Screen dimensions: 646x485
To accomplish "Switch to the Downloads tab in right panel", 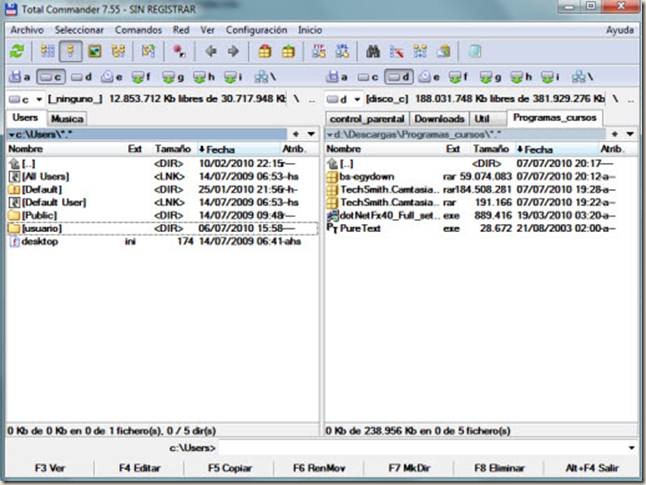I will pyautogui.click(x=439, y=119).
